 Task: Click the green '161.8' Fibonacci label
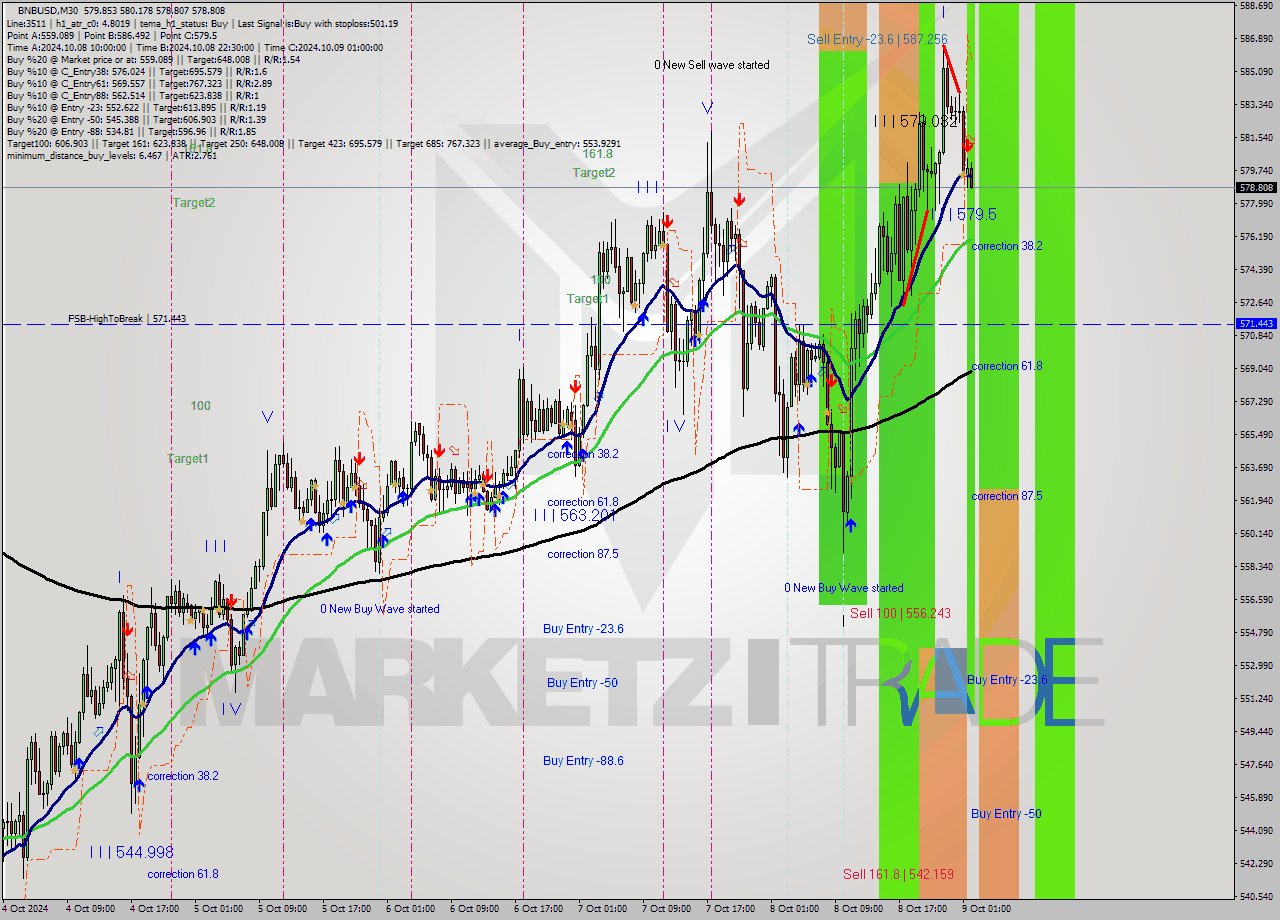(x=598, y=154)
